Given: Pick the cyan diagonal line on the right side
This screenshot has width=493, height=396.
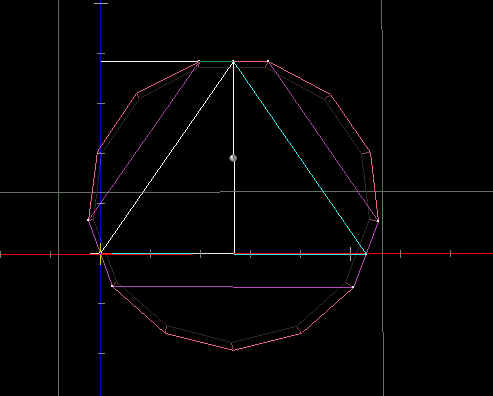Looking at the screenshot, I should click(x=299, y=157).
